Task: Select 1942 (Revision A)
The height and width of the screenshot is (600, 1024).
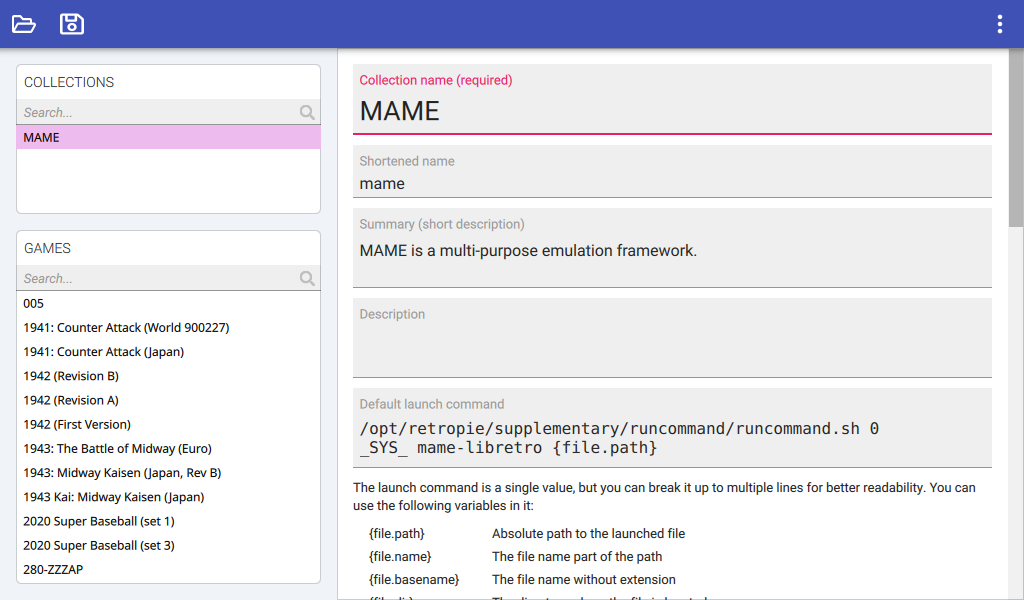Action: 168,400
